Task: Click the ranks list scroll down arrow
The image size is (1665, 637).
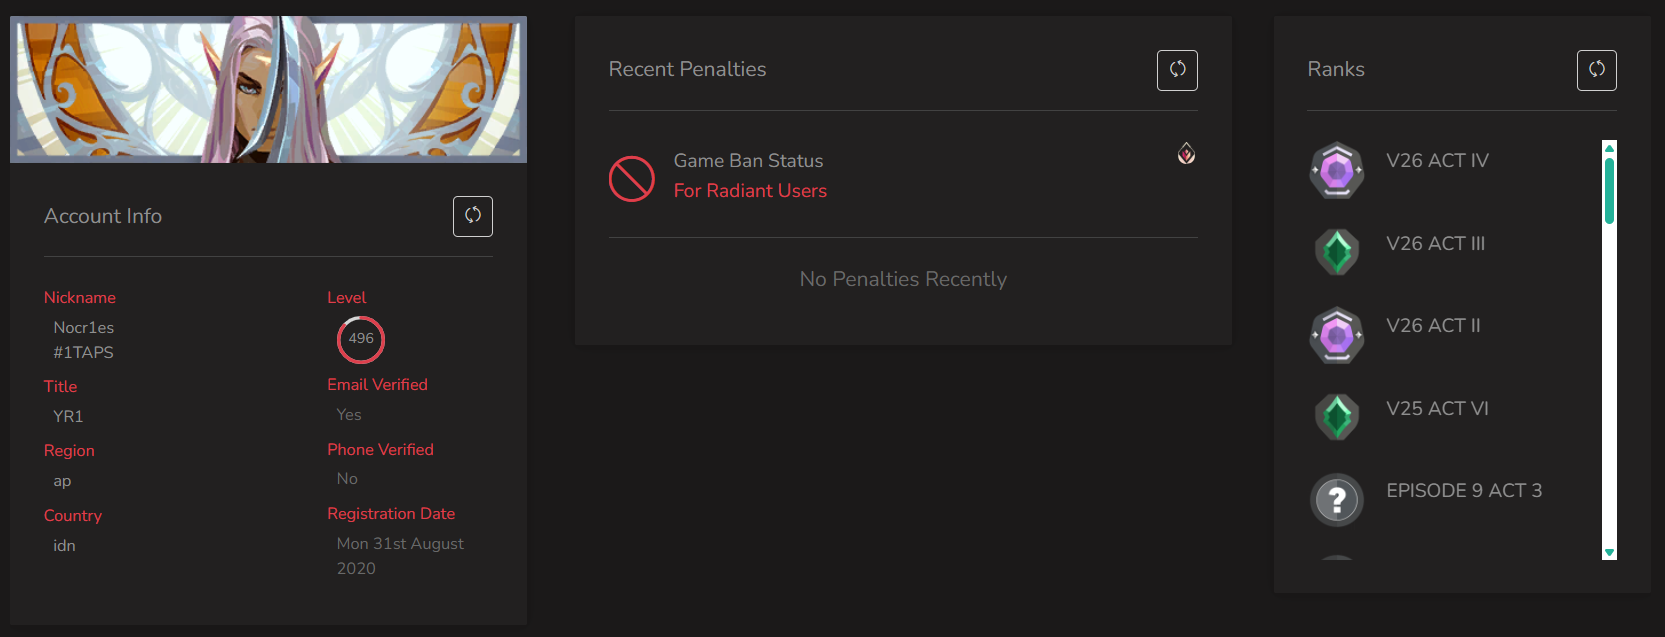Action: click(1609, 552)
